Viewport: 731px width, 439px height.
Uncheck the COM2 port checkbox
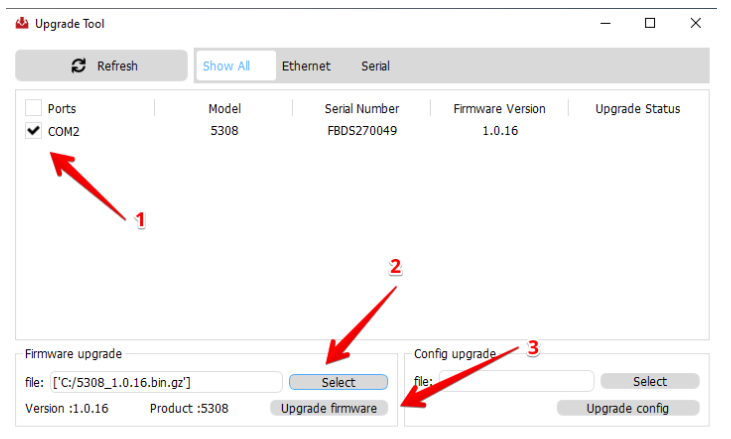(x=34, y=130)
